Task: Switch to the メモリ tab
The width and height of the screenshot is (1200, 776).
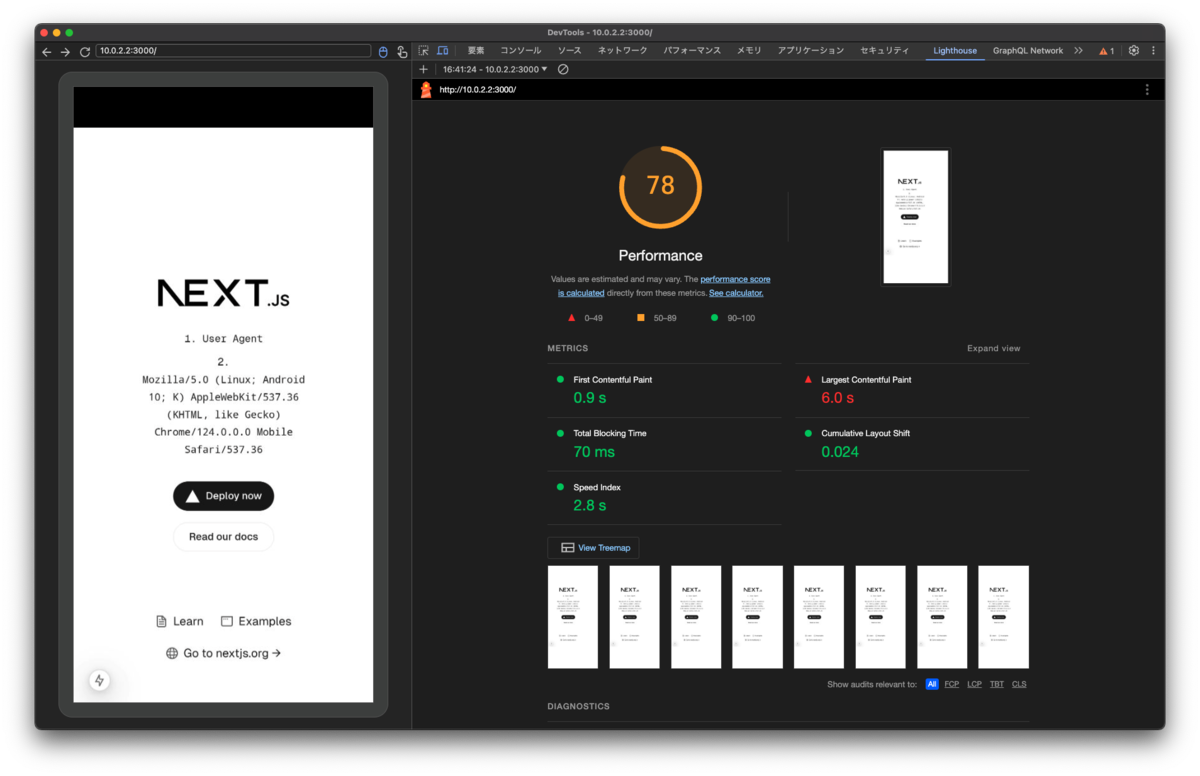Action: tap(749, 50)
